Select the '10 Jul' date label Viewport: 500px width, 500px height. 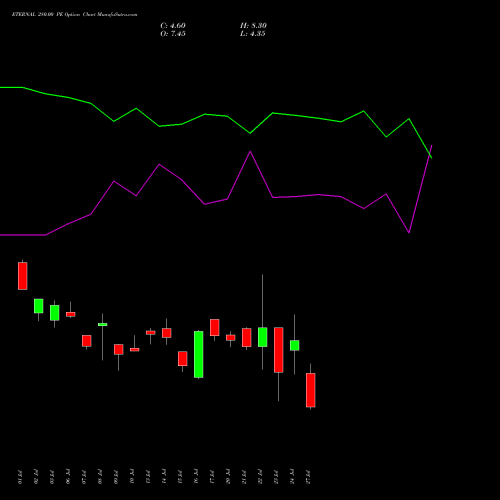132,477
